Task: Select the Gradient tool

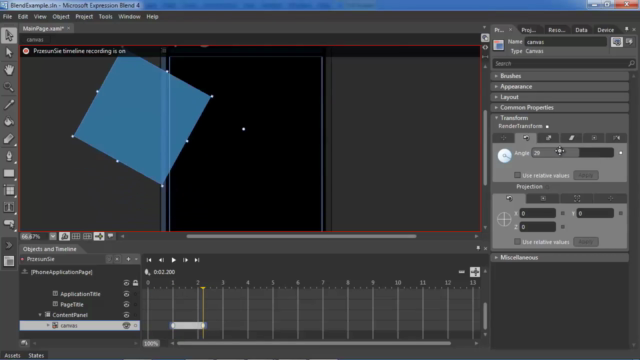Action: [9, 139]
